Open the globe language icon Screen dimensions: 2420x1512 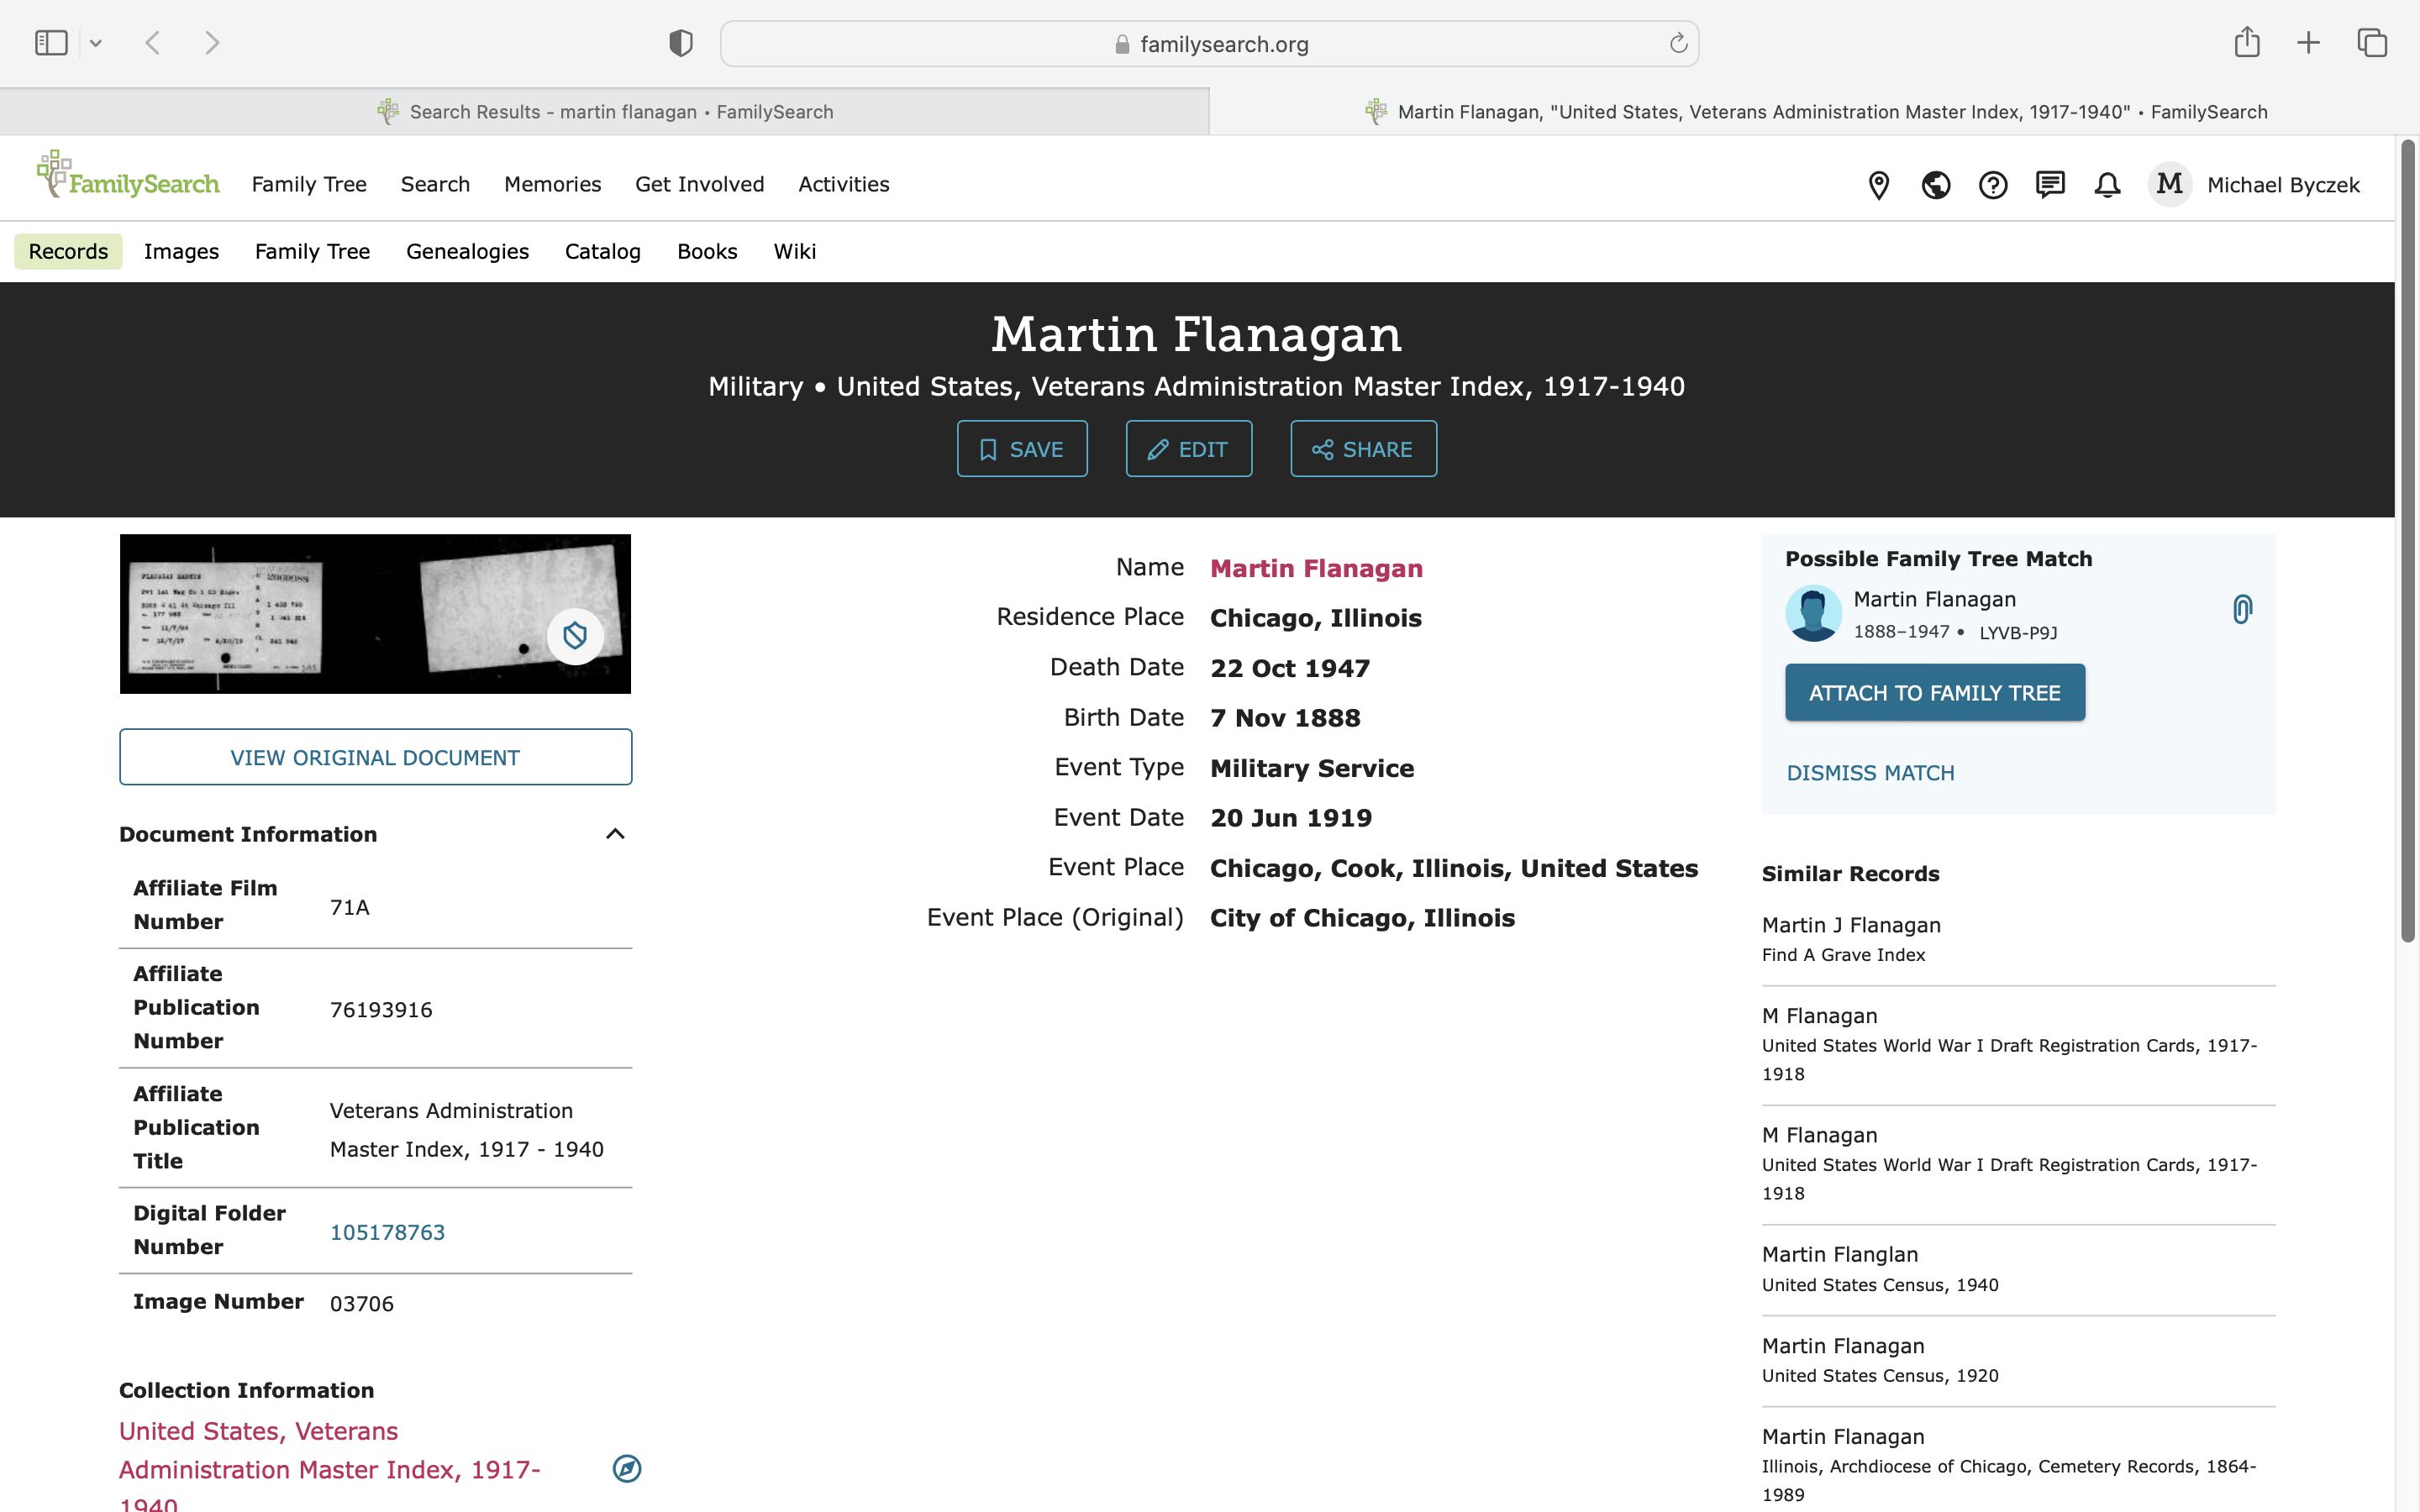pyautogui.click(x=1935, y=185)
